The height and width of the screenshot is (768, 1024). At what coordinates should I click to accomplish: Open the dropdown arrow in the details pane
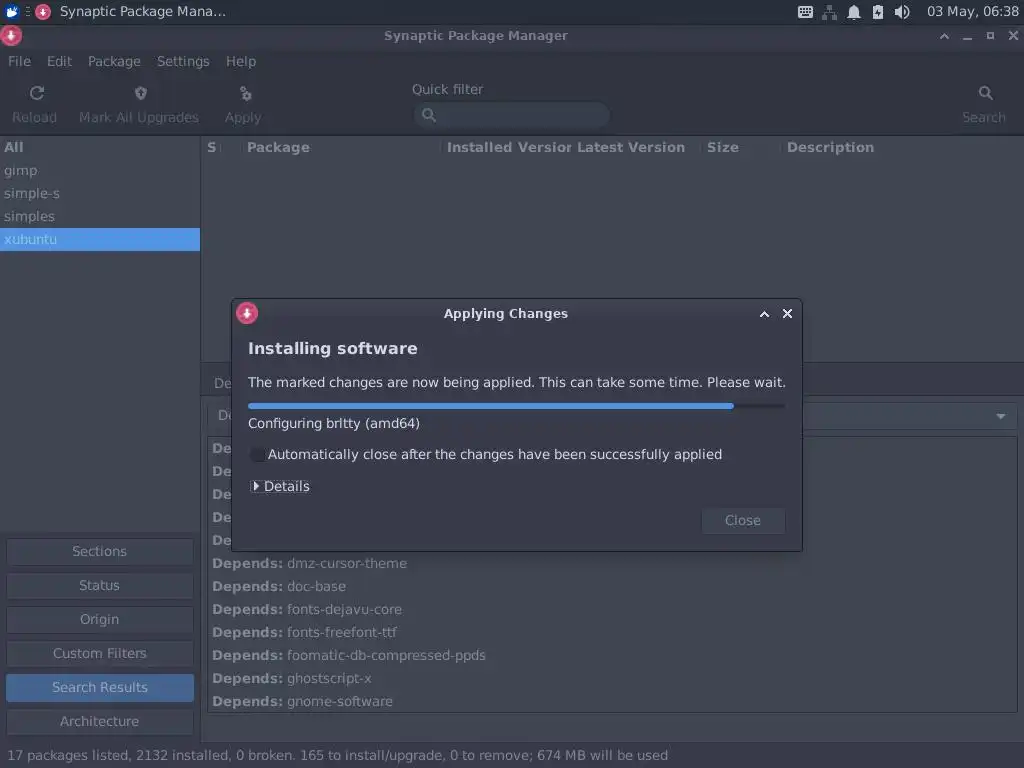[1000, 417]
